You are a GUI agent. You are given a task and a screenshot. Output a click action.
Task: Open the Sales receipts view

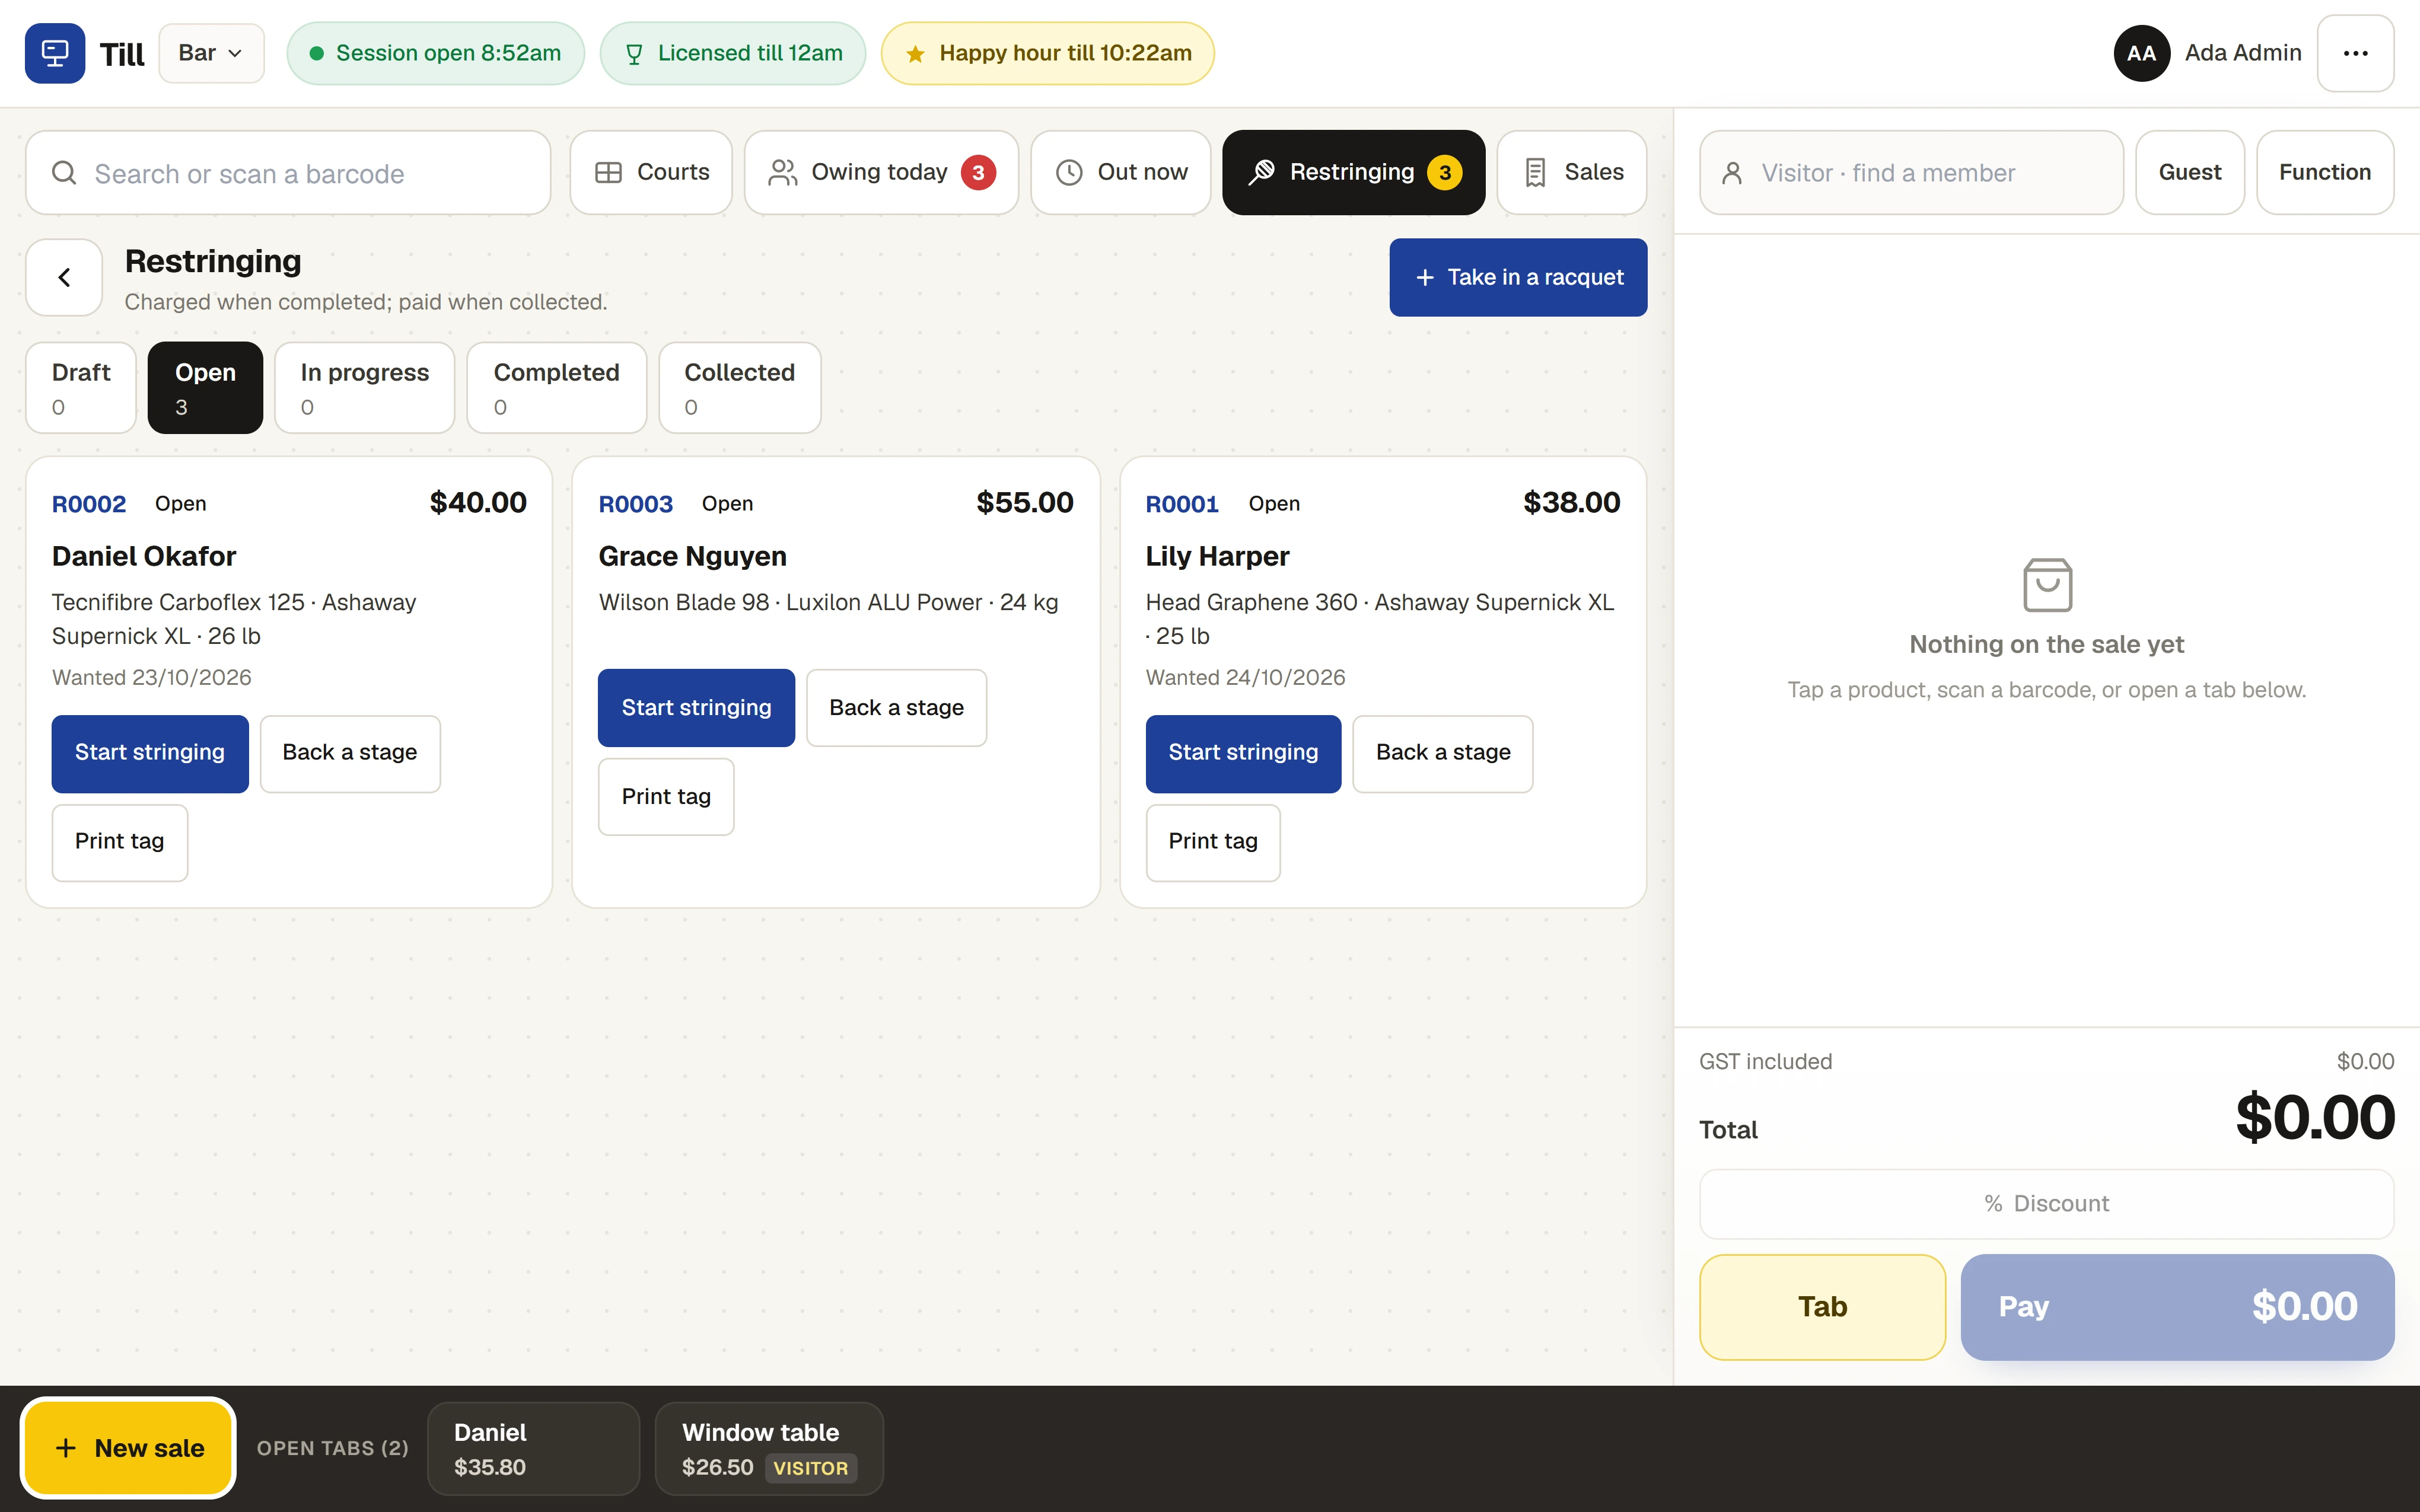(x=1572, y=173)
